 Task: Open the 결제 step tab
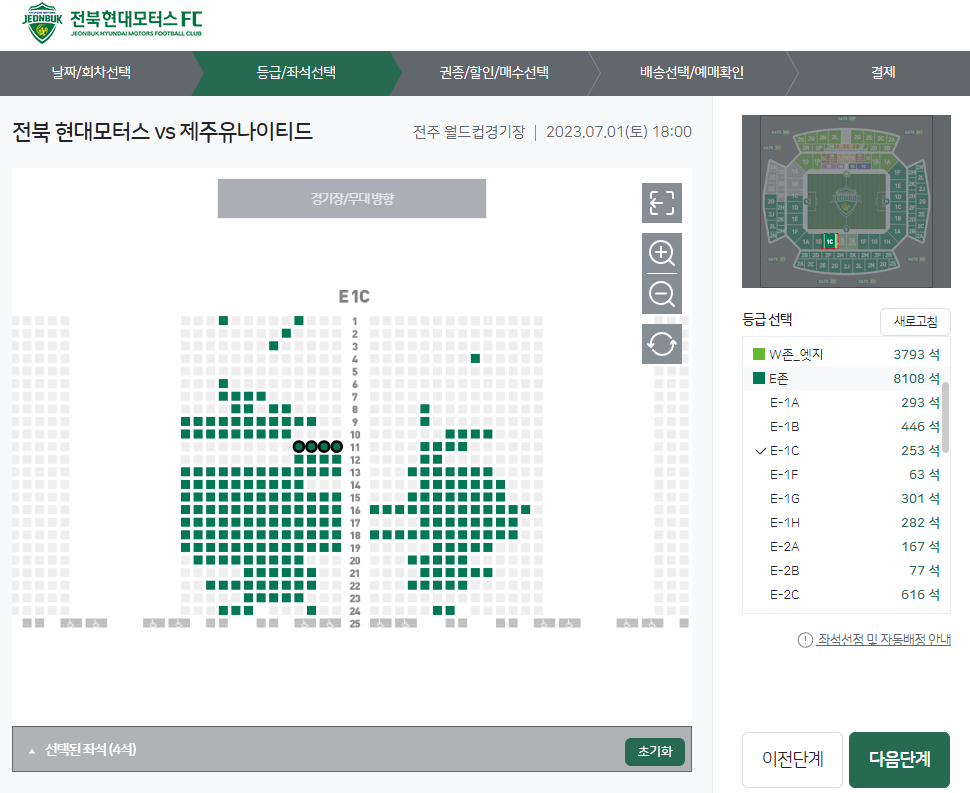coord(883,72)
